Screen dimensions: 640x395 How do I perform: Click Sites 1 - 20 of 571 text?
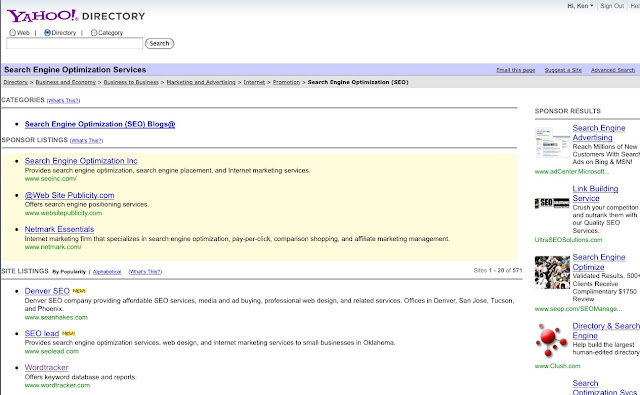[498, 270]
